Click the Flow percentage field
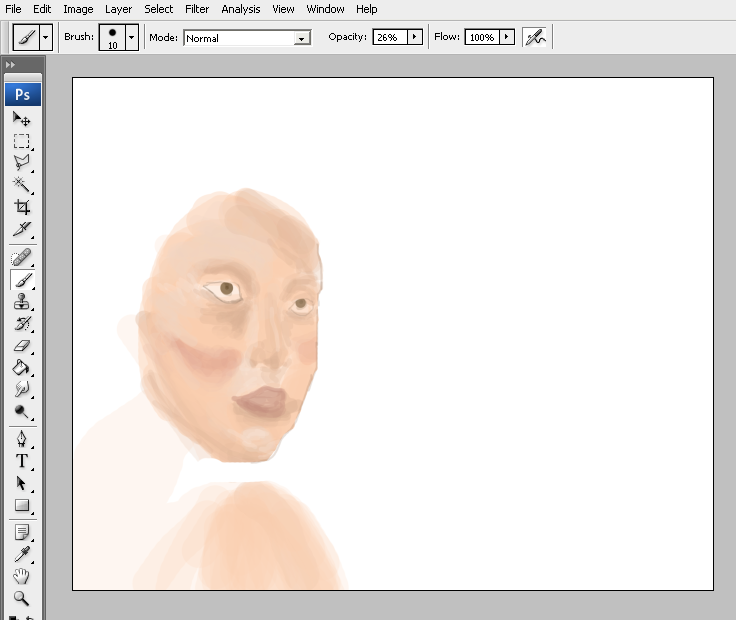This screenshot has height=620, width=736. click(481, 37)
